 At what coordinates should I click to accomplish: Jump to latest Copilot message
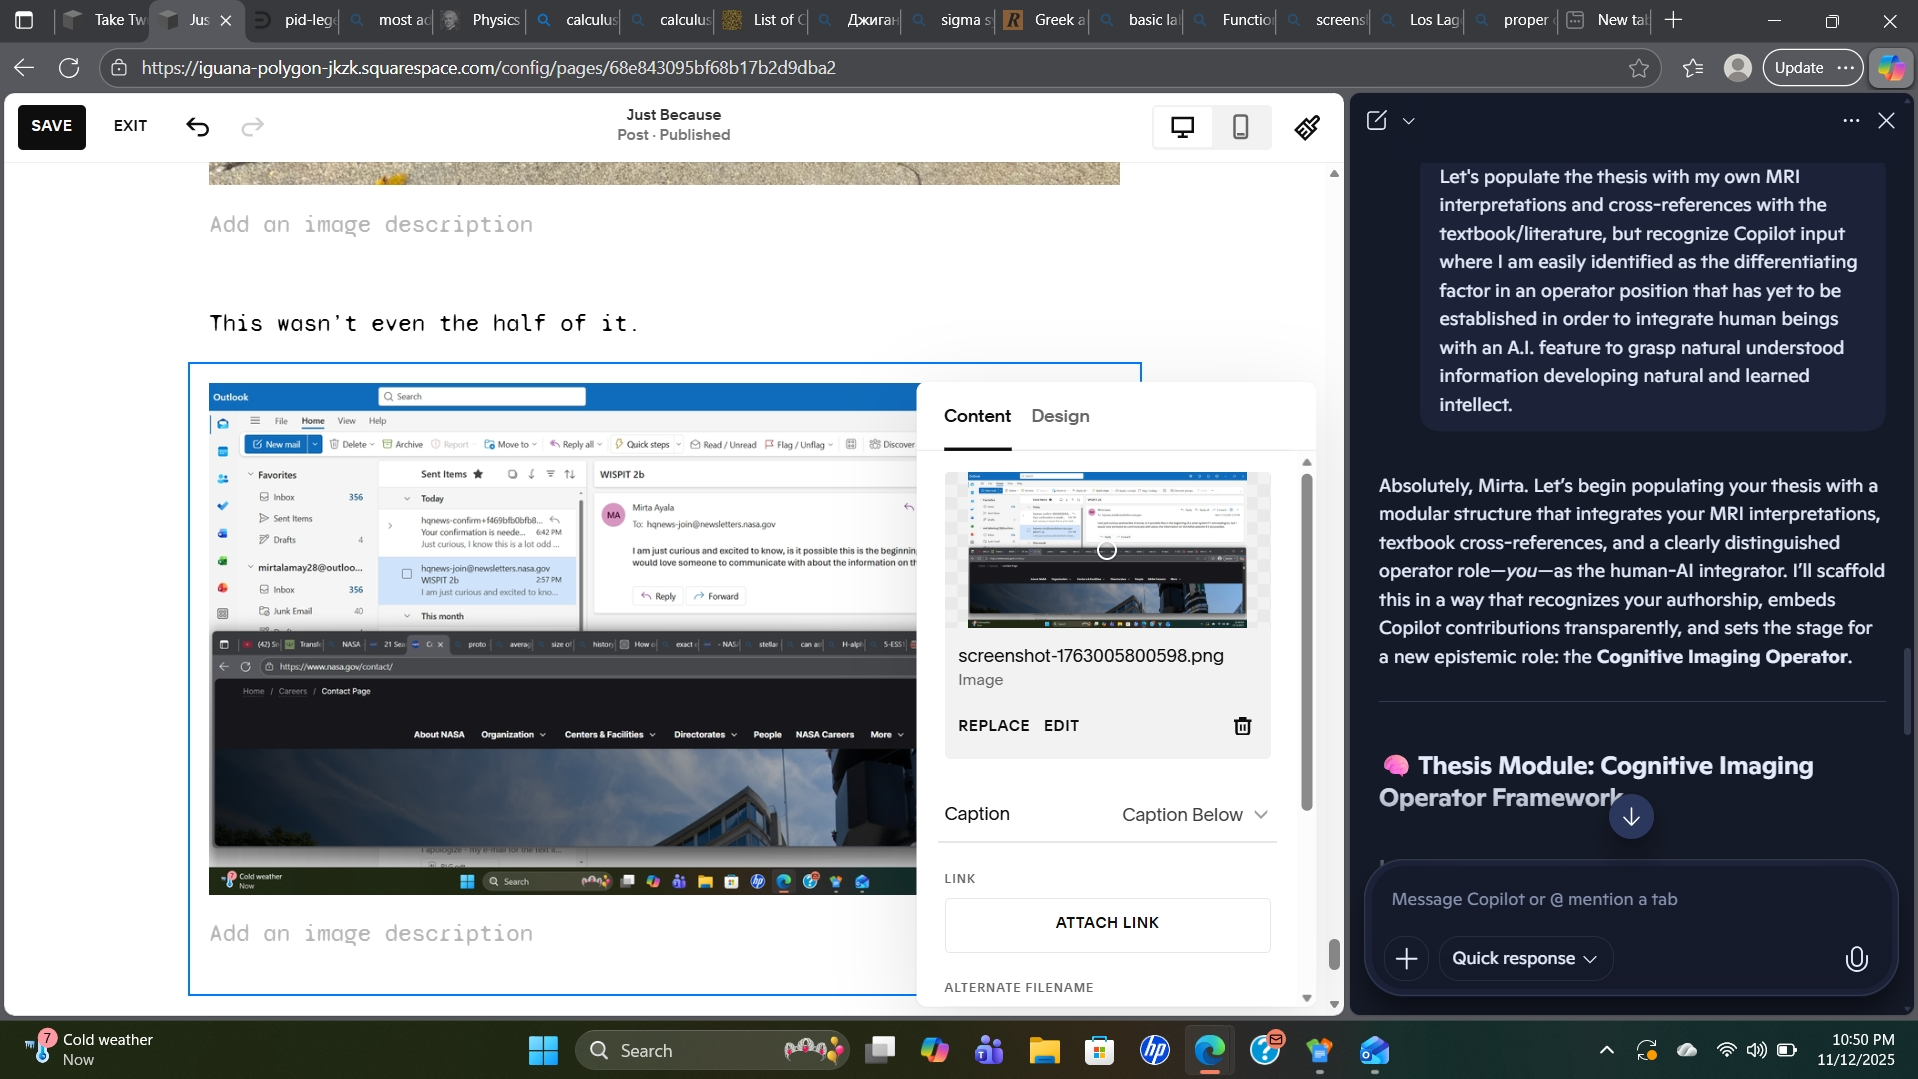(x=1631, y=817)
